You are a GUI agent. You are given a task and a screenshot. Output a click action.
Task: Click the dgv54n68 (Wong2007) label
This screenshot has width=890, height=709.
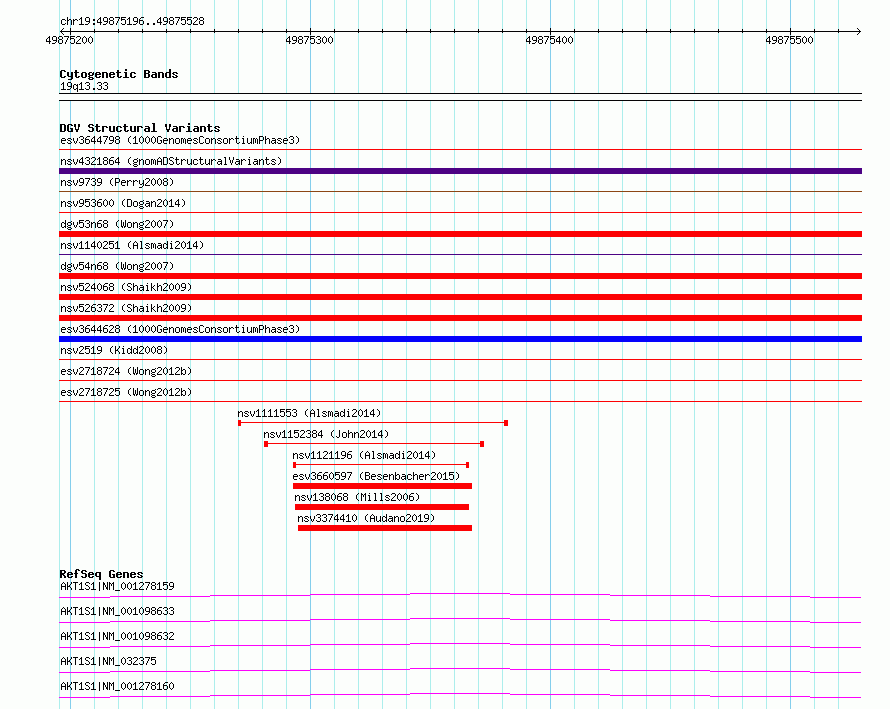tap(117, 266)
